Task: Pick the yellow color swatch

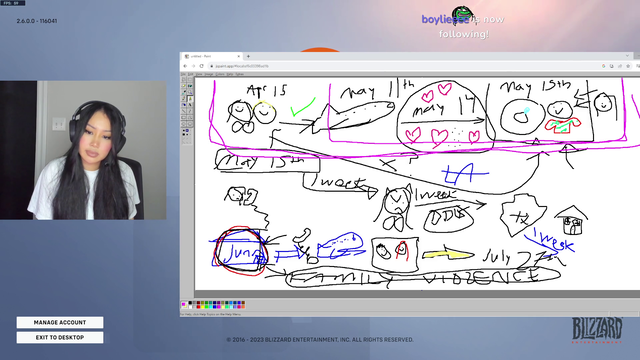Action: point(202,307)
